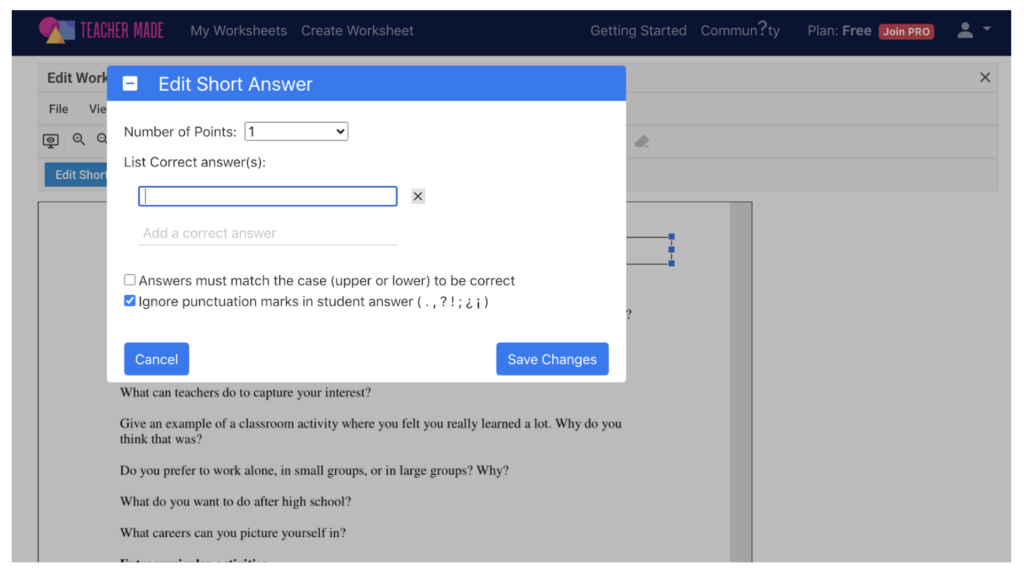Open Create Worksheet page
Viewport: 1024px width, 572px height.
point(357,31)
